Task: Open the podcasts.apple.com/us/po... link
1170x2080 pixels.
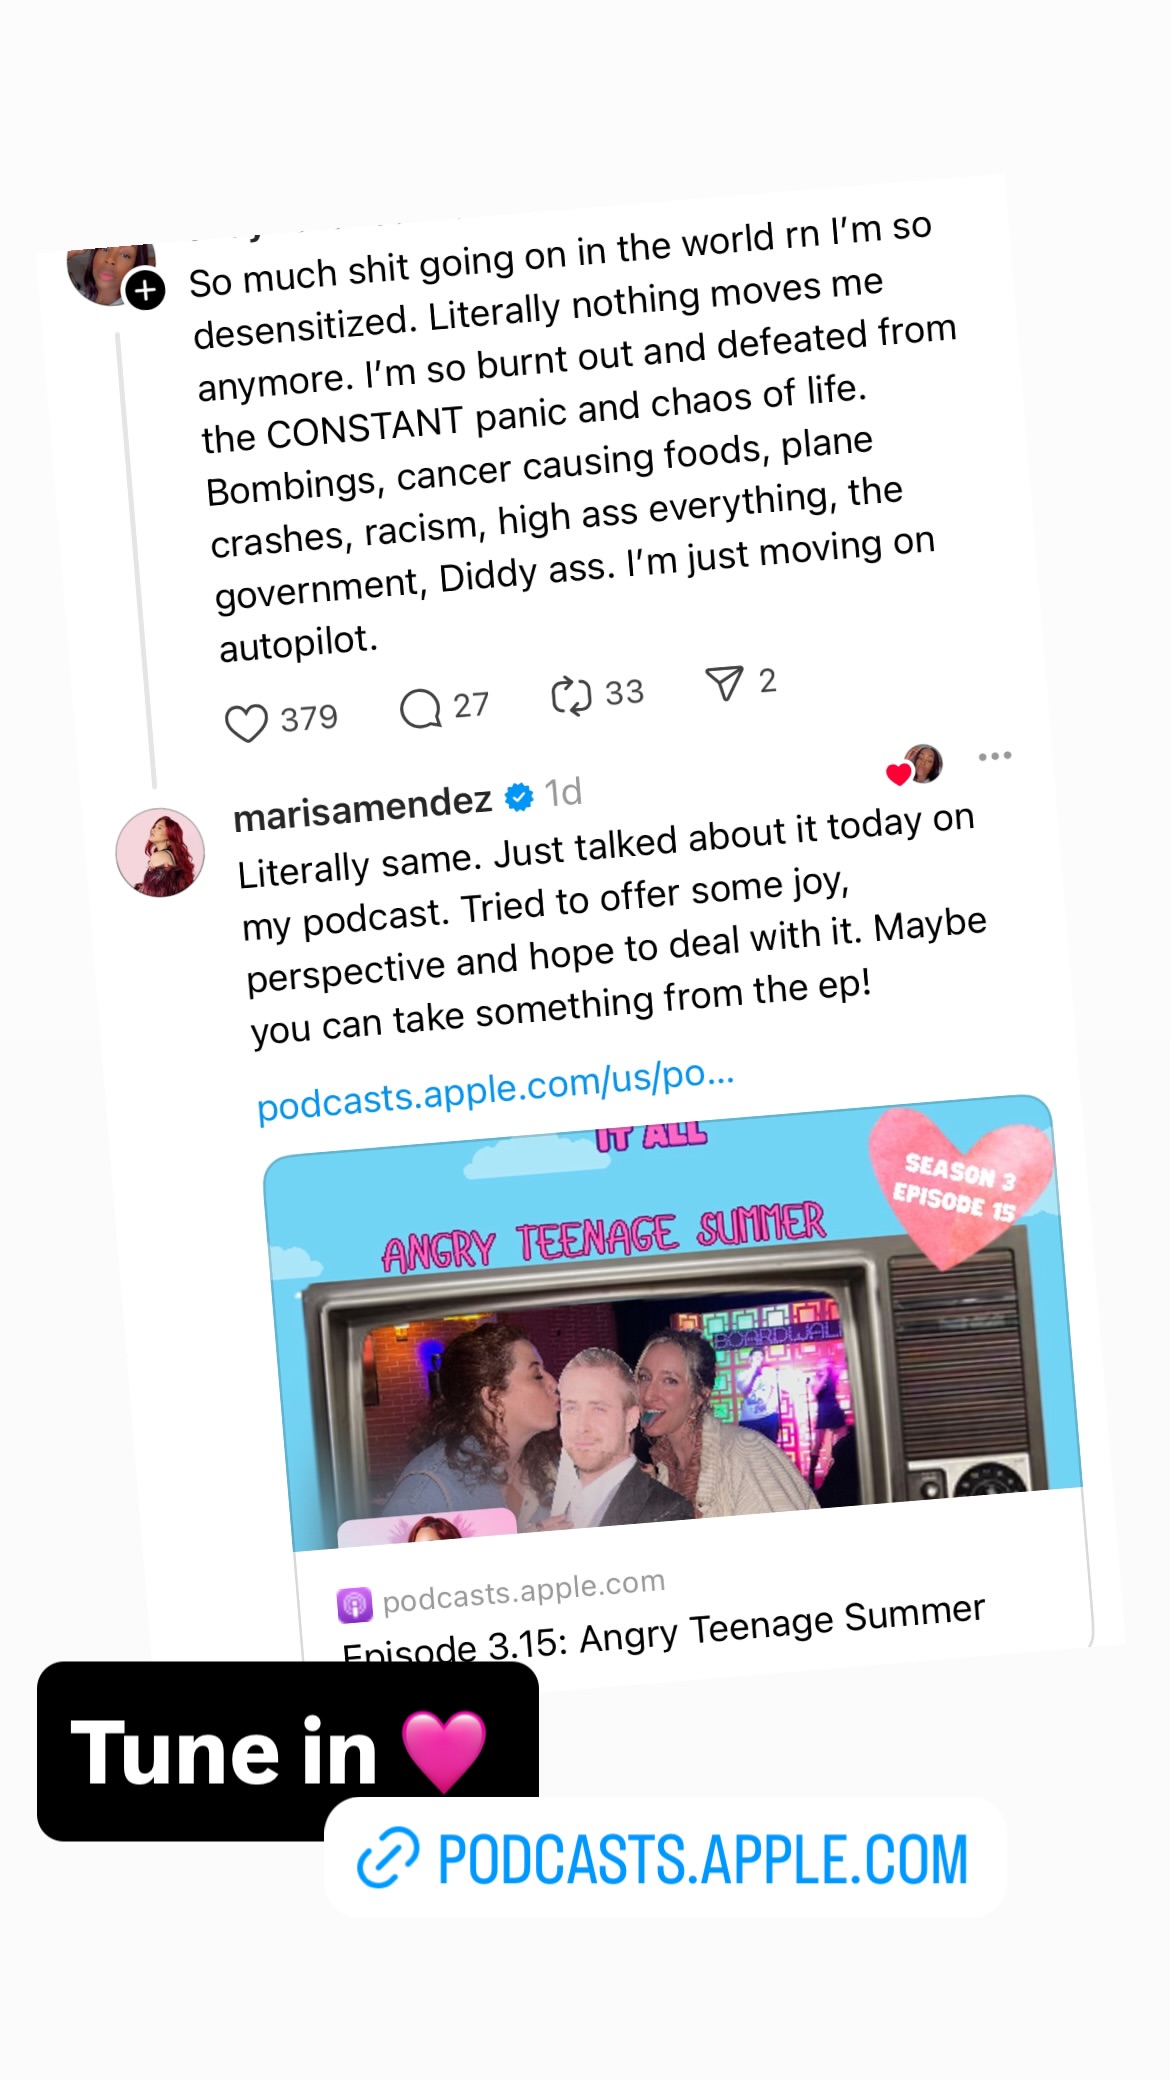Action: [495, 1090]
